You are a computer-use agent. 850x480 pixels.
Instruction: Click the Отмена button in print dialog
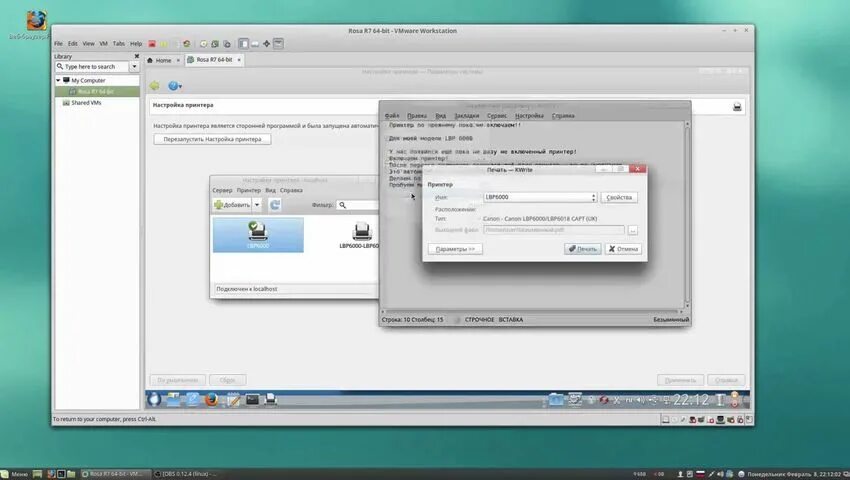pos(623,249)
